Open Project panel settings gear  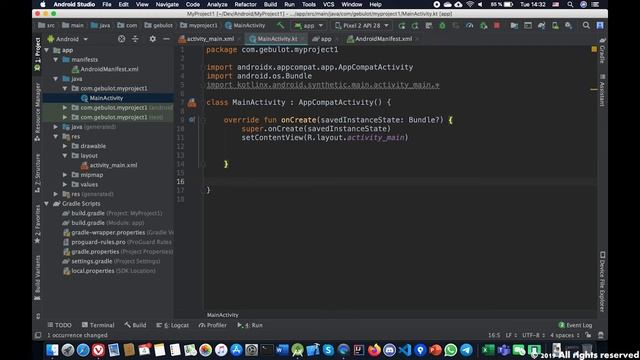tap(153, 39)
